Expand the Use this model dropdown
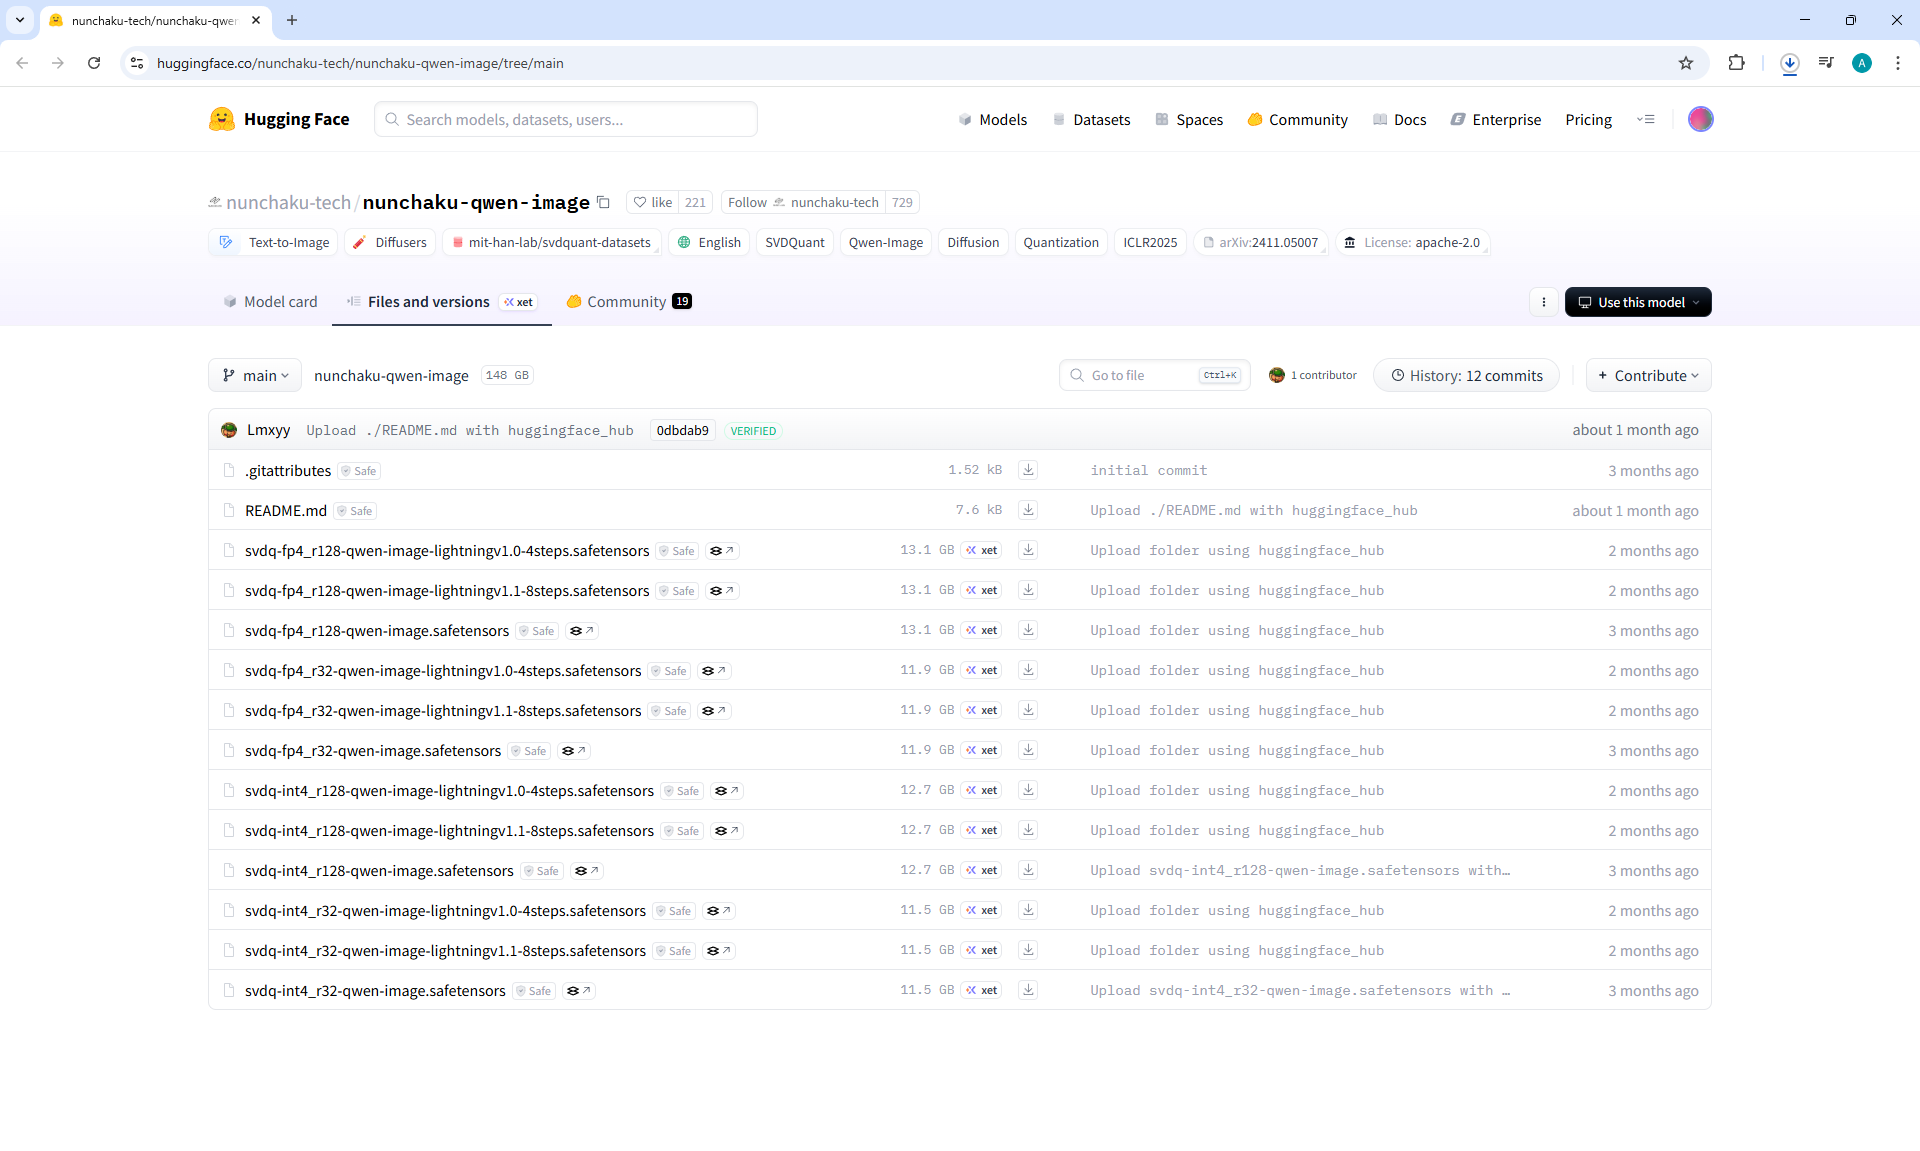Viewport: 1920px width, 1151px height. [1638, 302]
